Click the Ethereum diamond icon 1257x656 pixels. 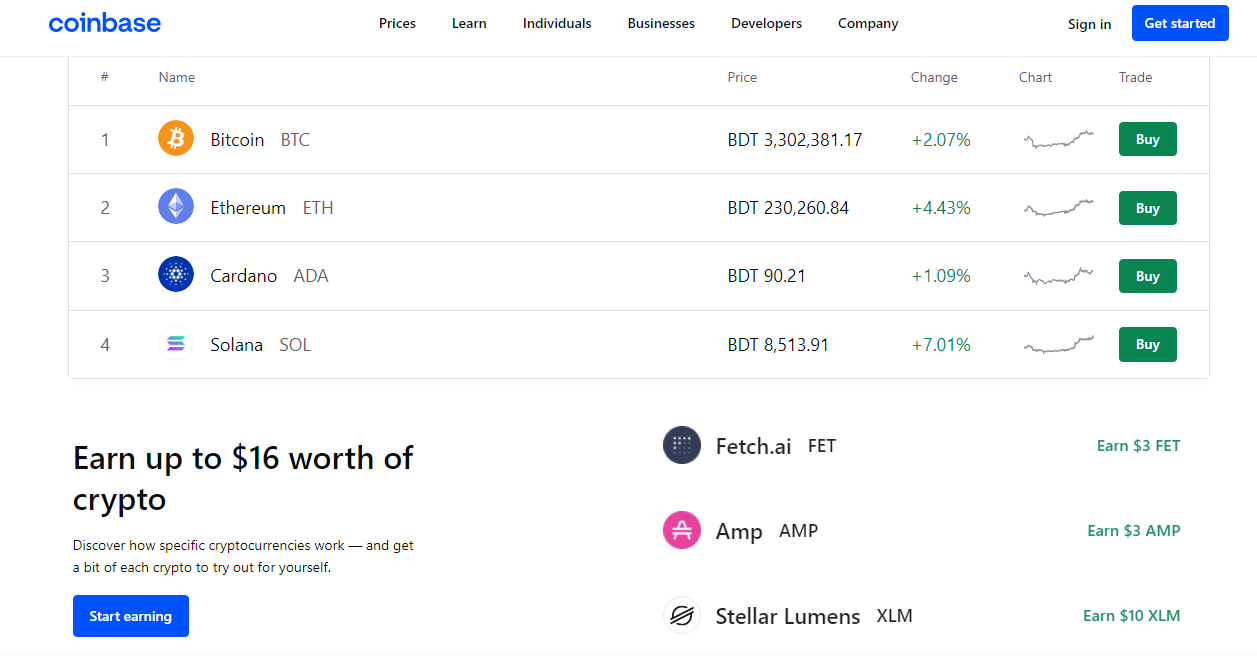tap(176, 207)
